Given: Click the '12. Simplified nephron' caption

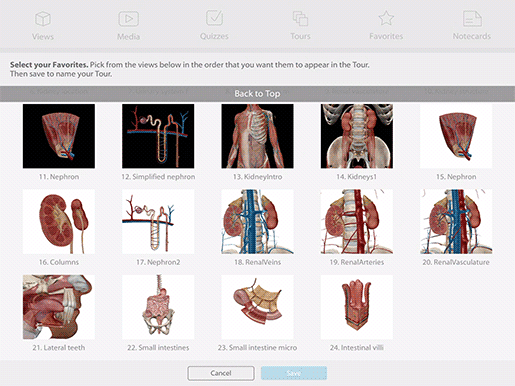Looking at the screenshot, I should click(158, 177).
